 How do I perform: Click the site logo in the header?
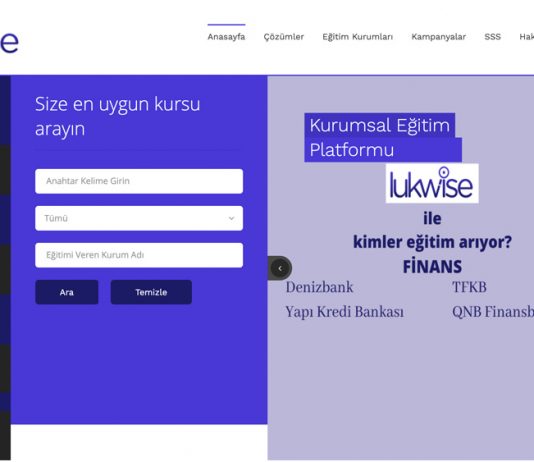click(9, 43)
